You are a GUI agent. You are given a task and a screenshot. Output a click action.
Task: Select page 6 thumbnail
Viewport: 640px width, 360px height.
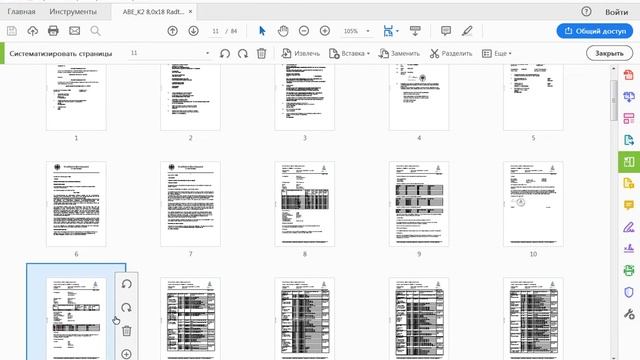76,204
